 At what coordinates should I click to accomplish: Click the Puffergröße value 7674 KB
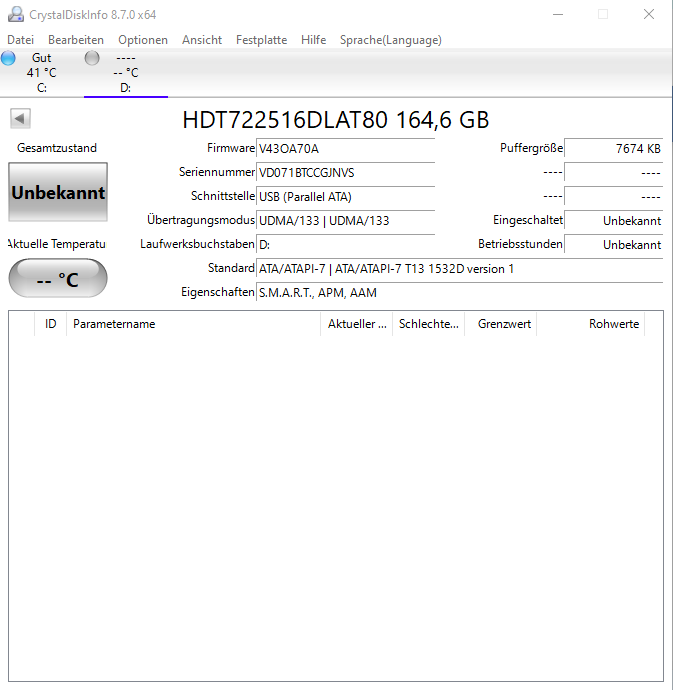tap(614, 149)
